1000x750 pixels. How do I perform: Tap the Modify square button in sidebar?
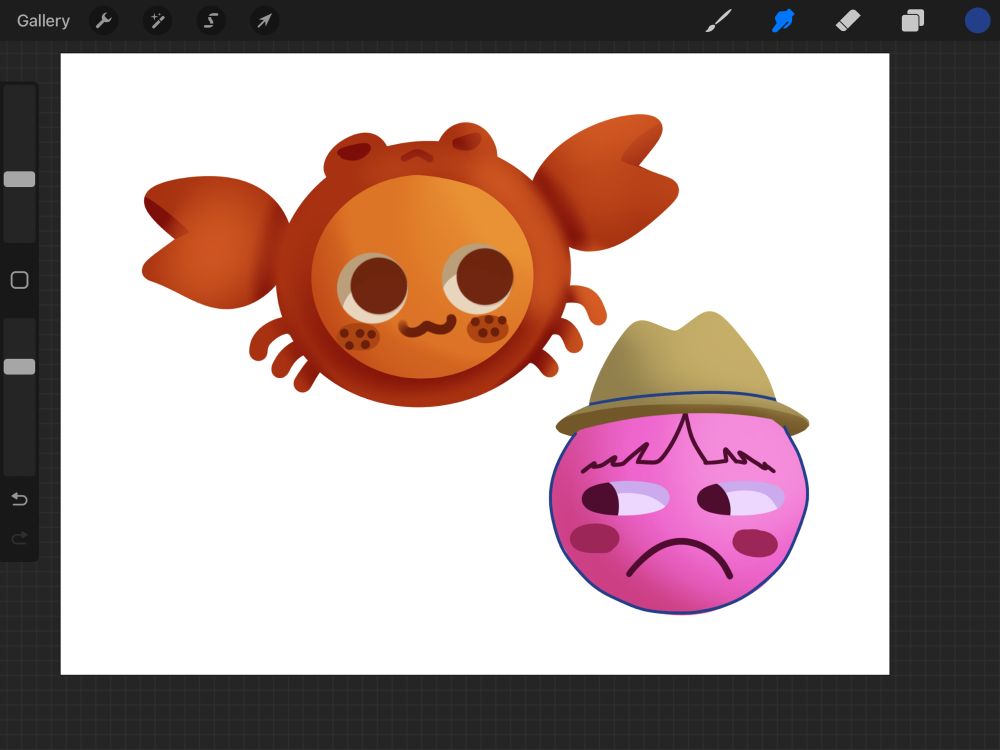click(20, 280)
